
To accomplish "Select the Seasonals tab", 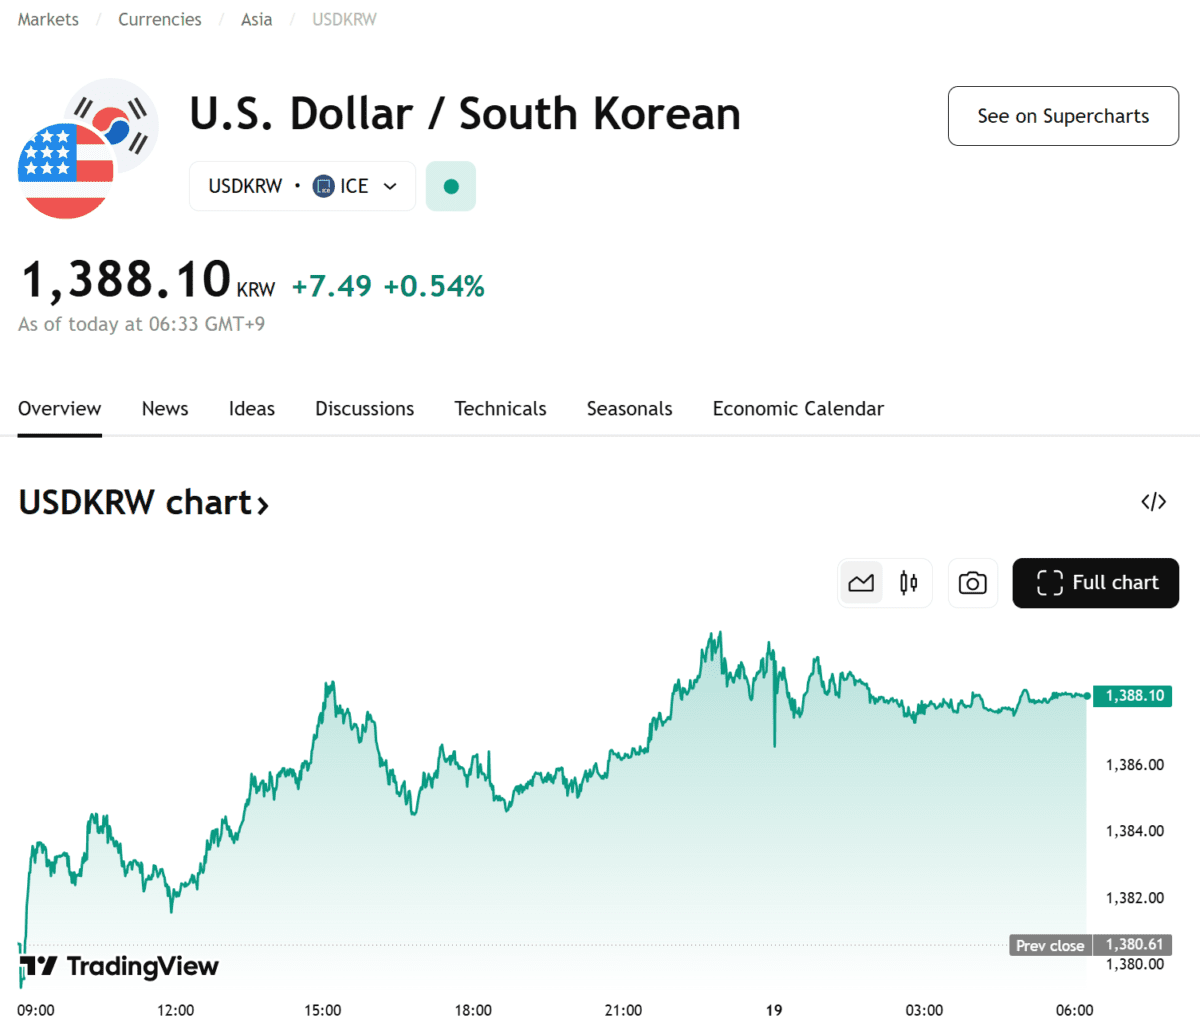I will [x=629, y=409].
